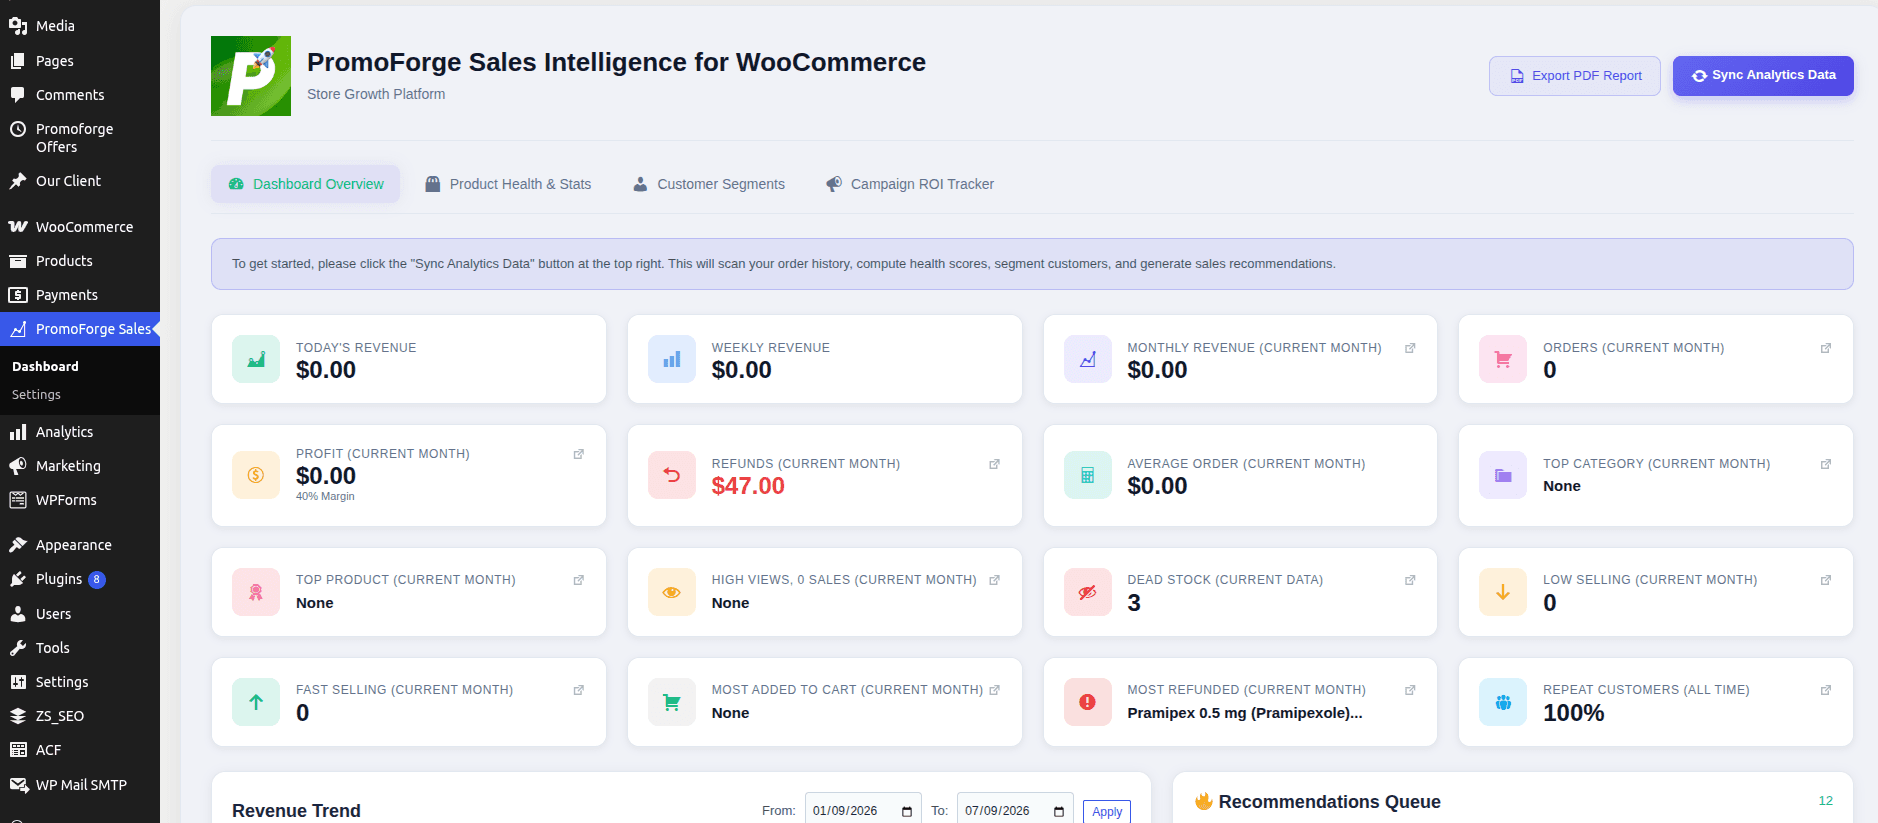Open WP Mail SMTP in the sidebar

(80, 785)
